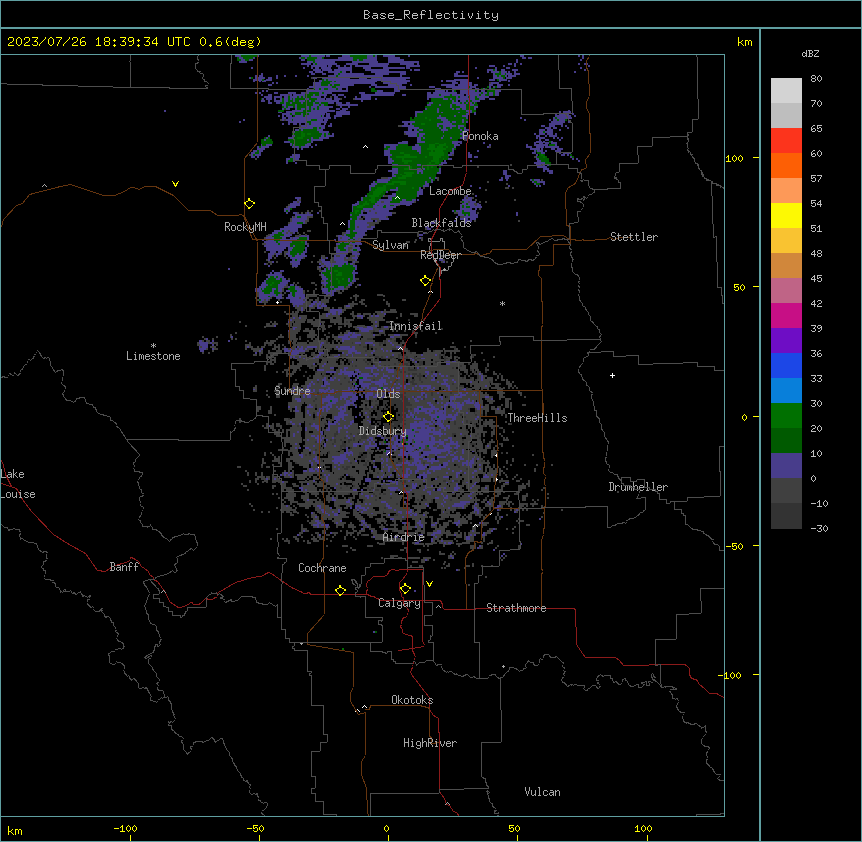Click the orange 57-60 dBZ legend swatch
This screenshot has width=862, height=842.
[x=786, y=165]
